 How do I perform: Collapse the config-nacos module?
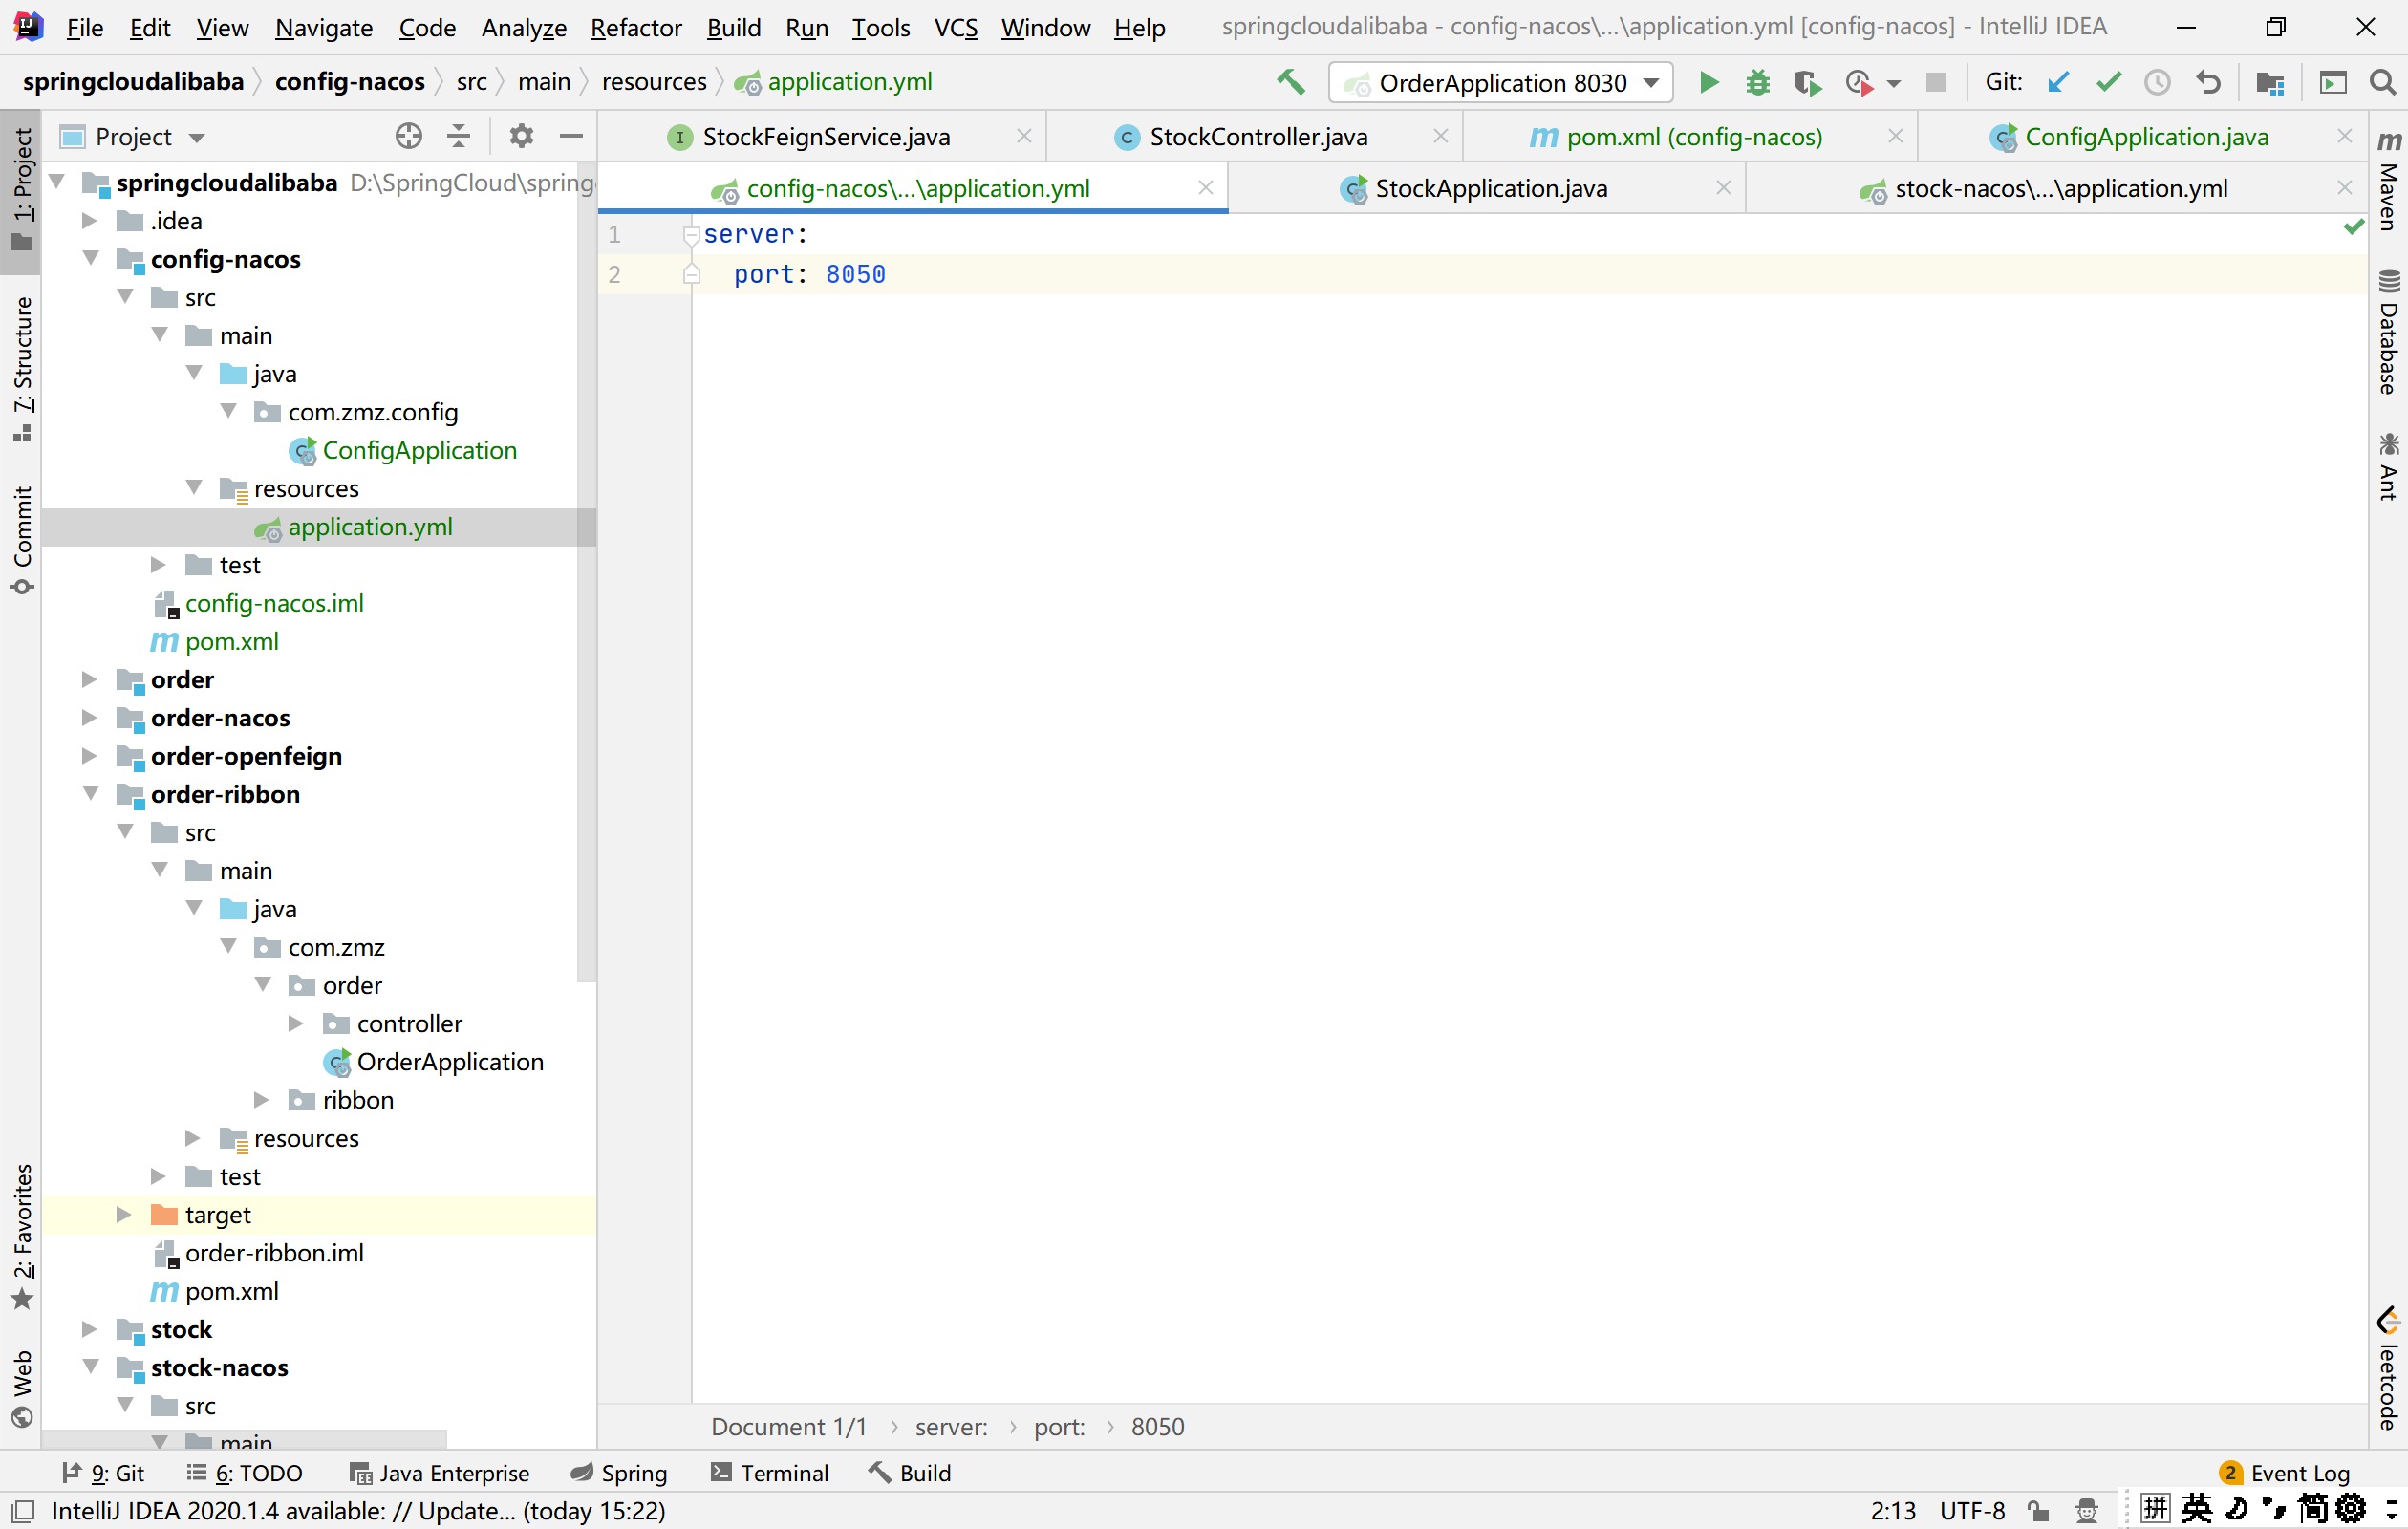point(91,258)
